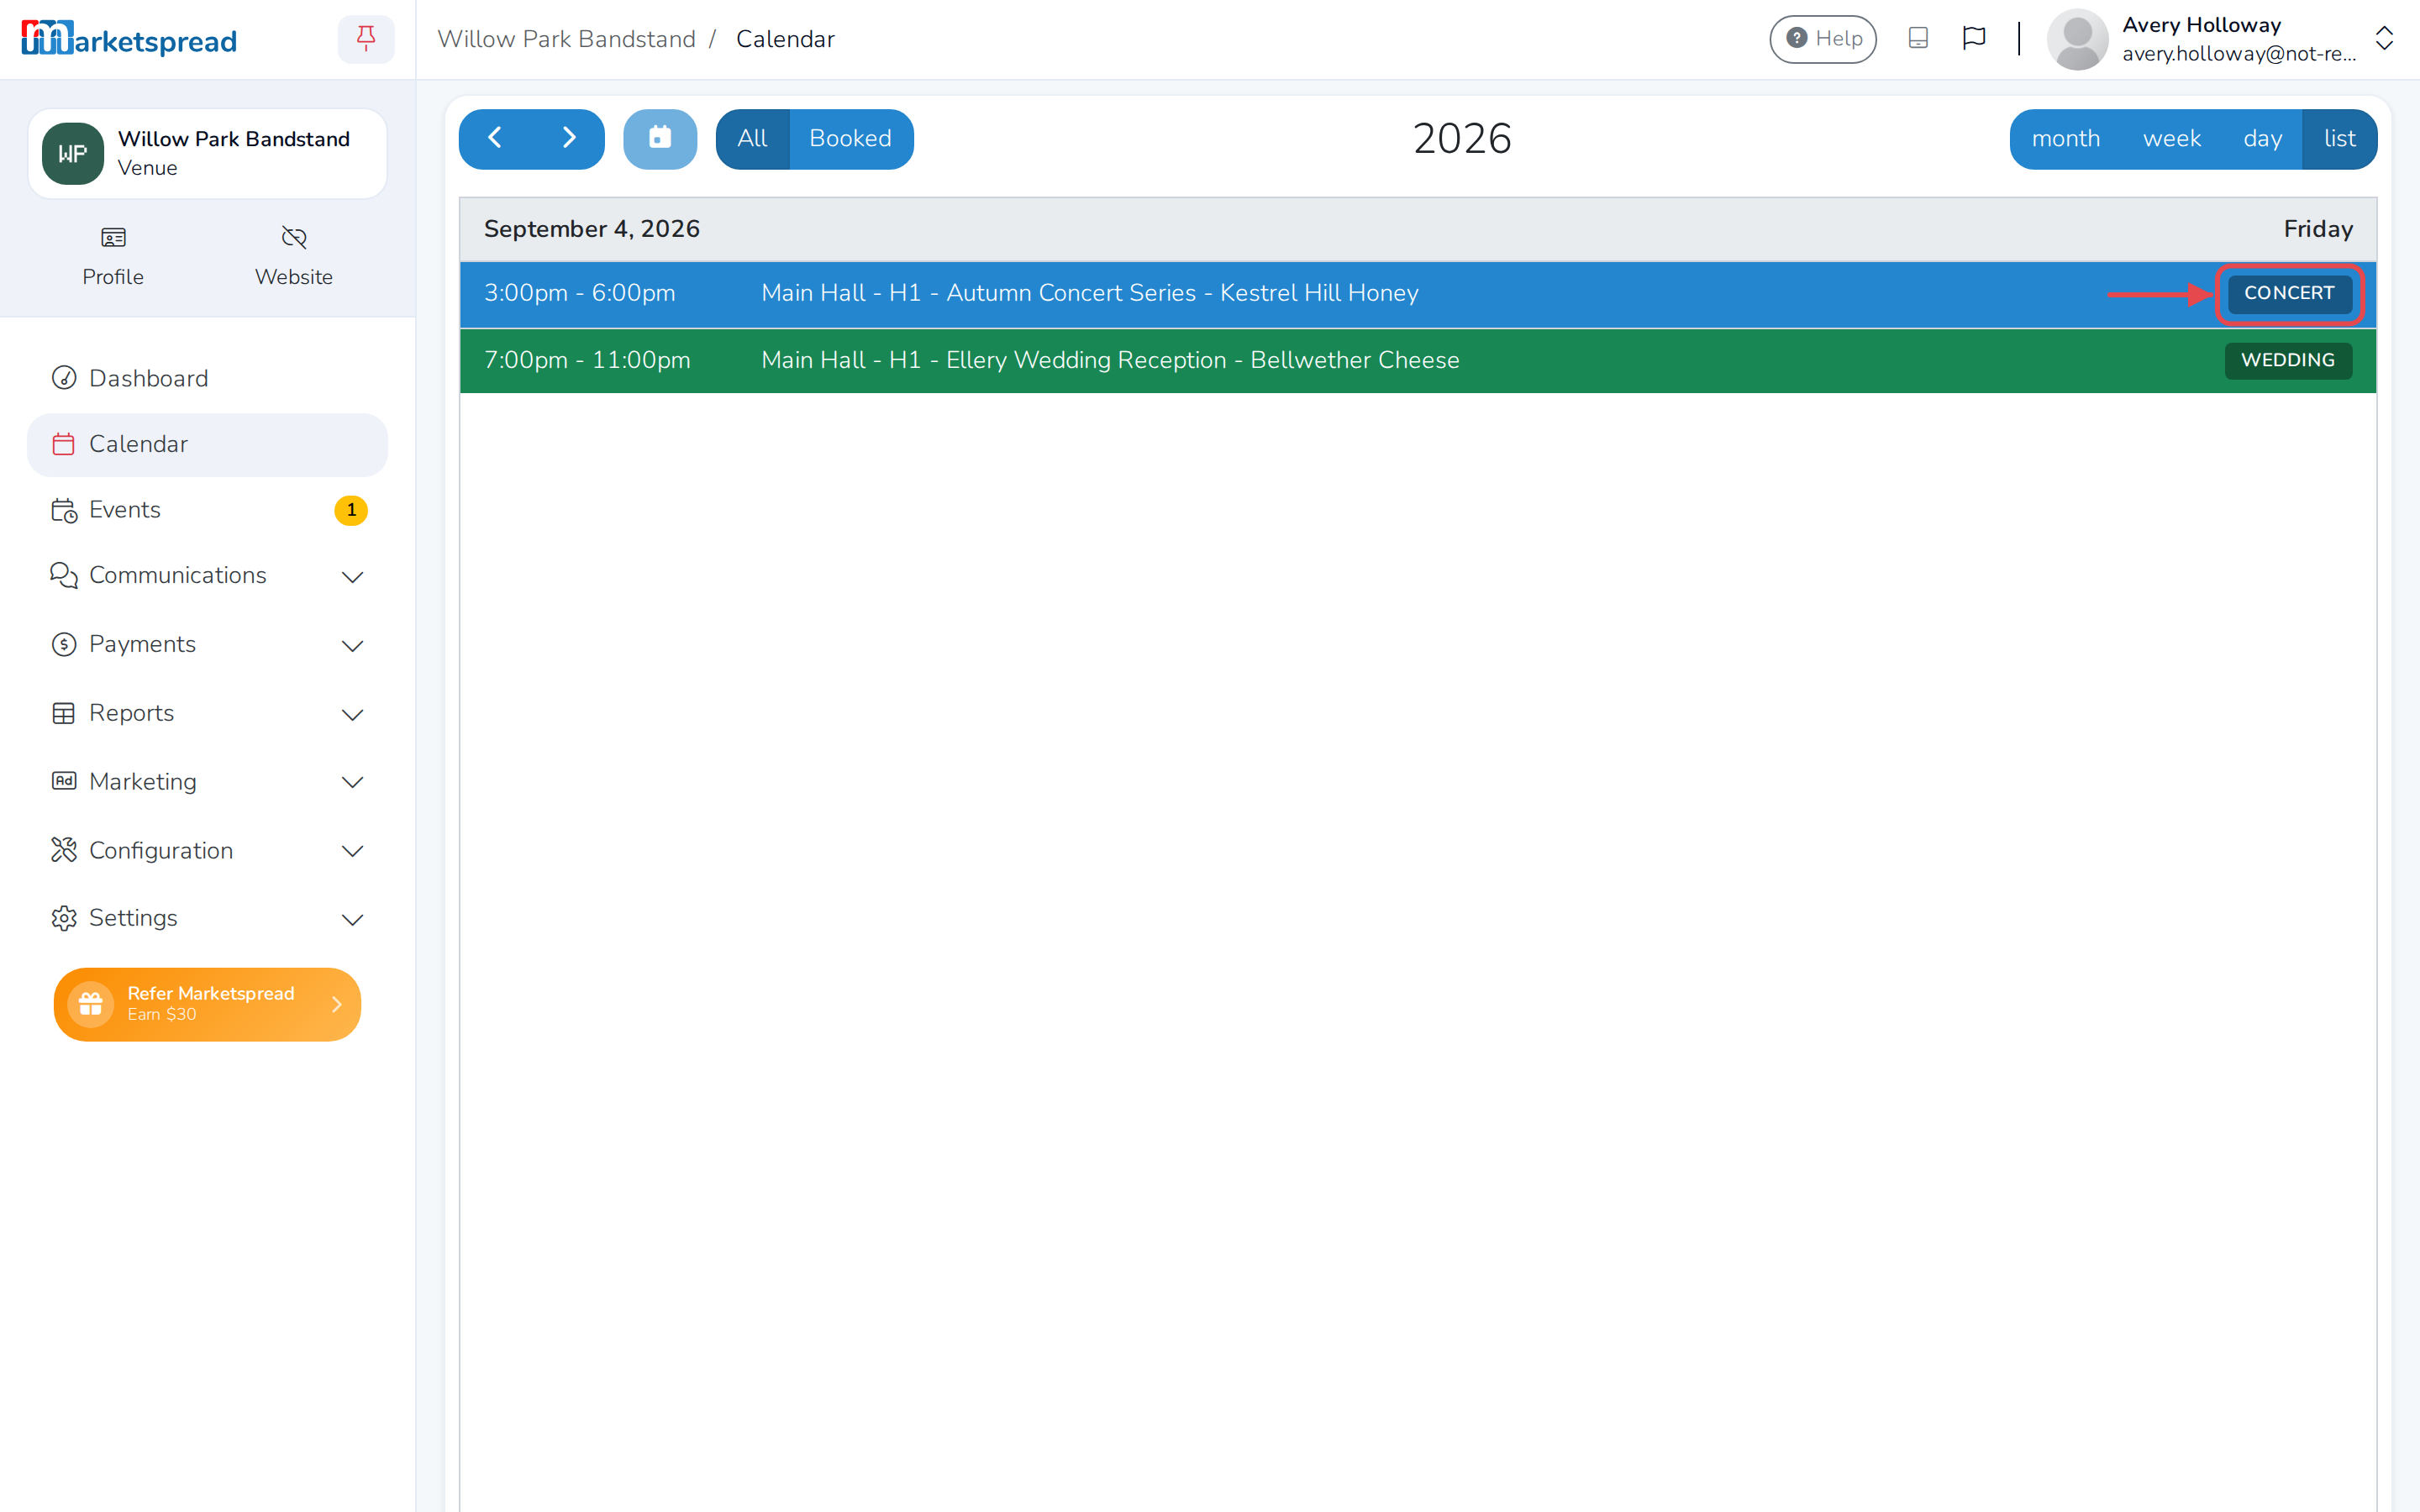Filter calendar to All events
Viewport: 2420px width, 1512px height.
pyautogui.click(x=753, y=138)
